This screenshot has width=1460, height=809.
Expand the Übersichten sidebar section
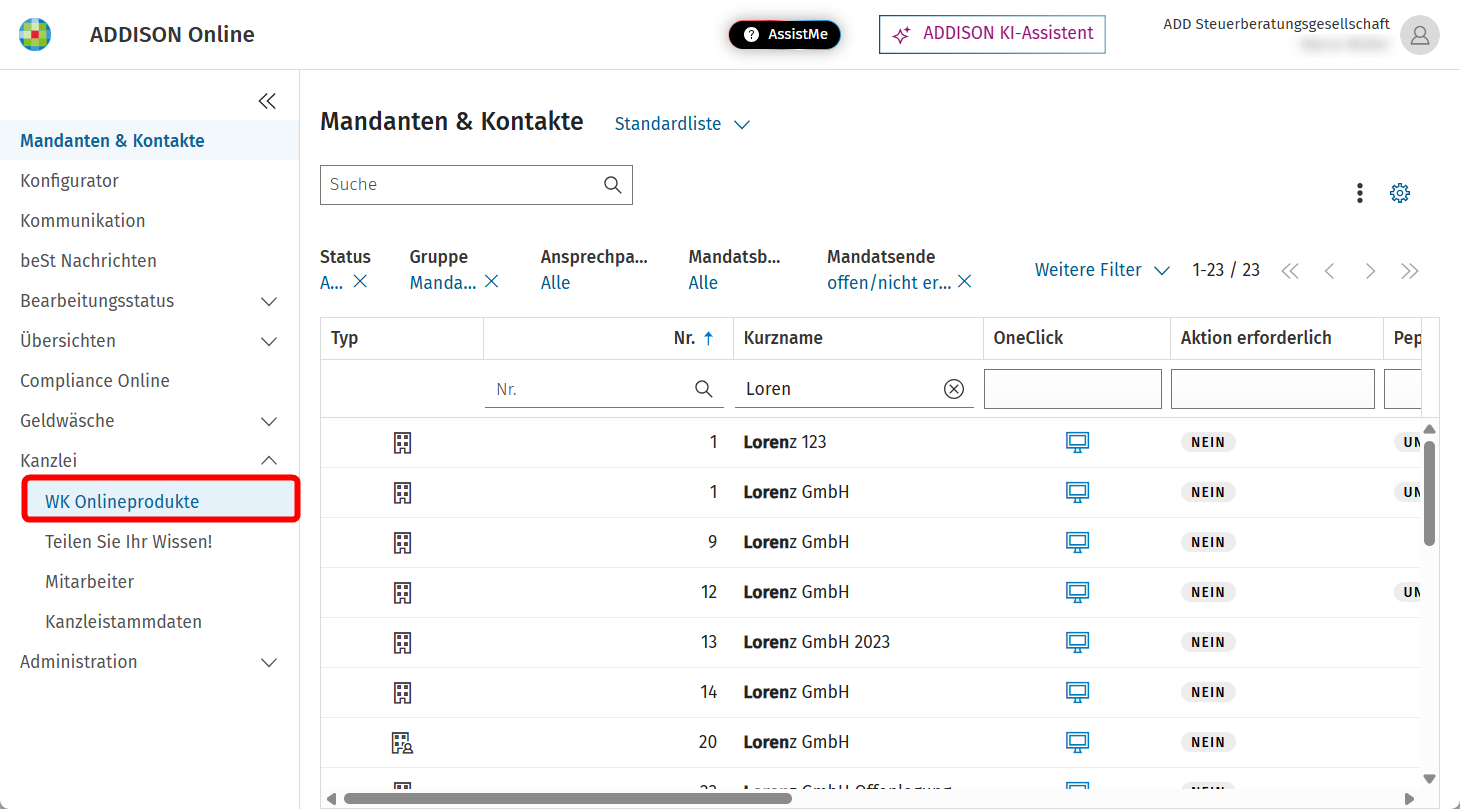268,341
